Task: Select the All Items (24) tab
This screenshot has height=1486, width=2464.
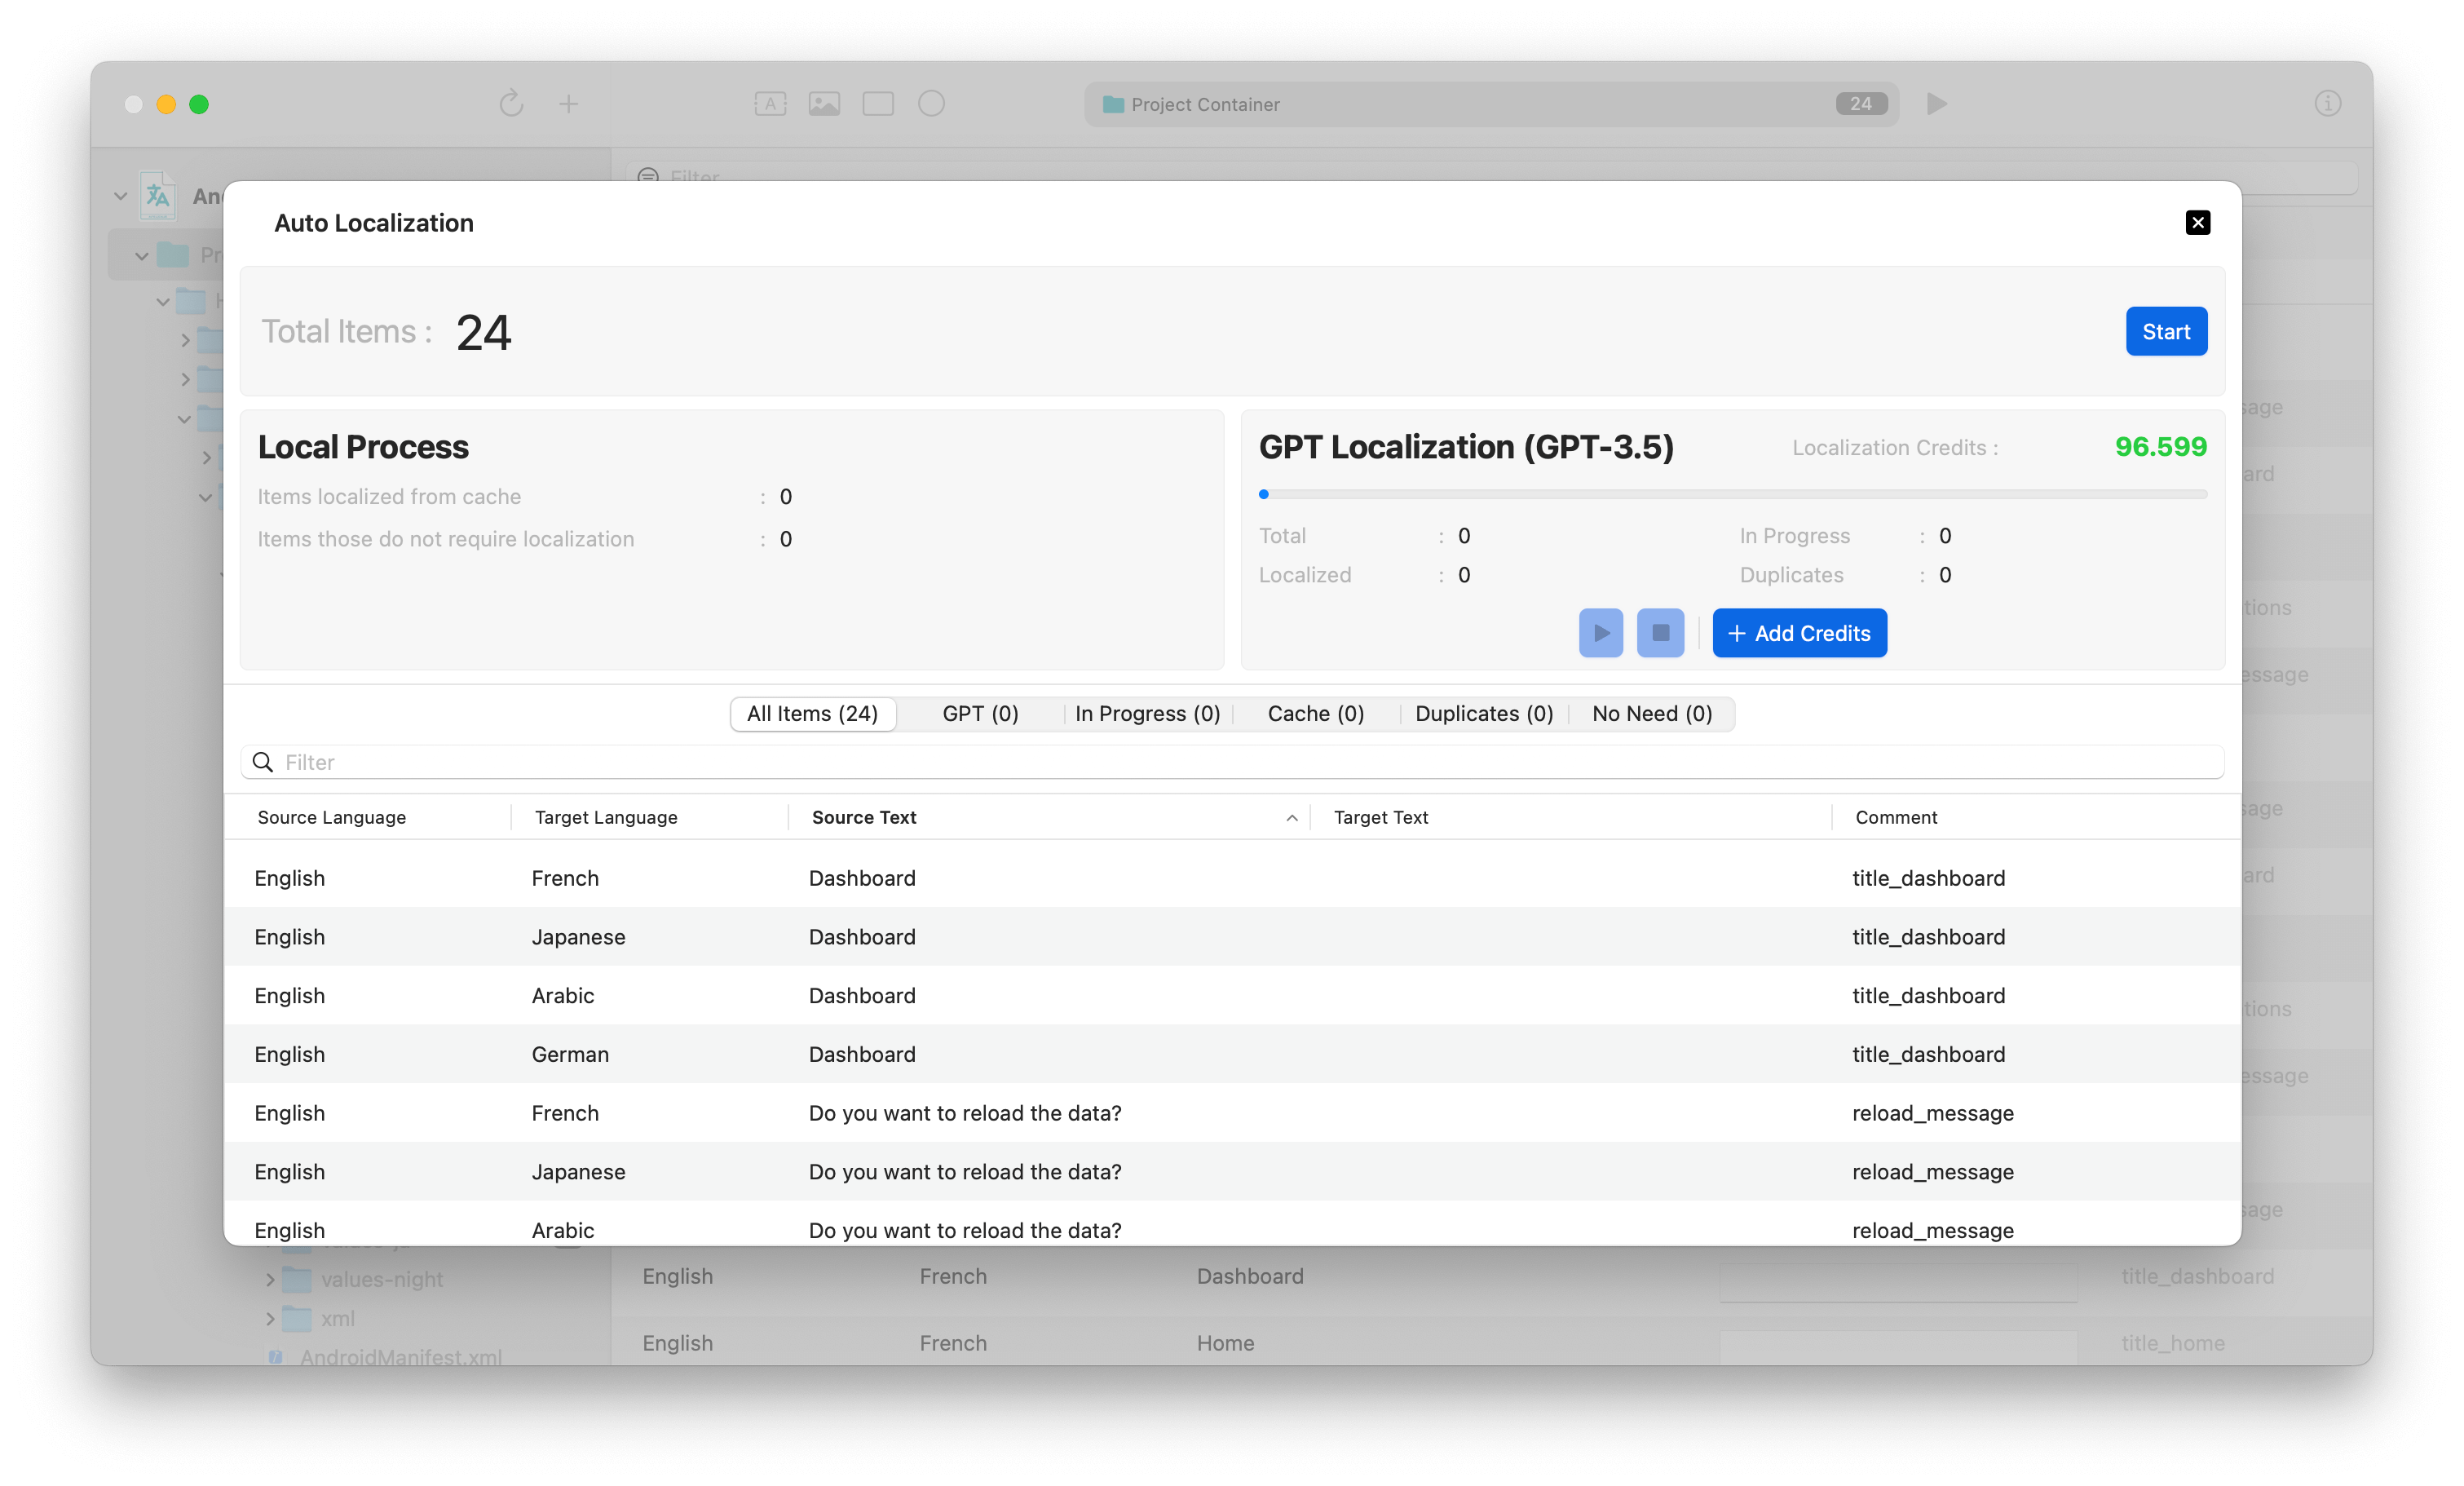Action: 812,714
